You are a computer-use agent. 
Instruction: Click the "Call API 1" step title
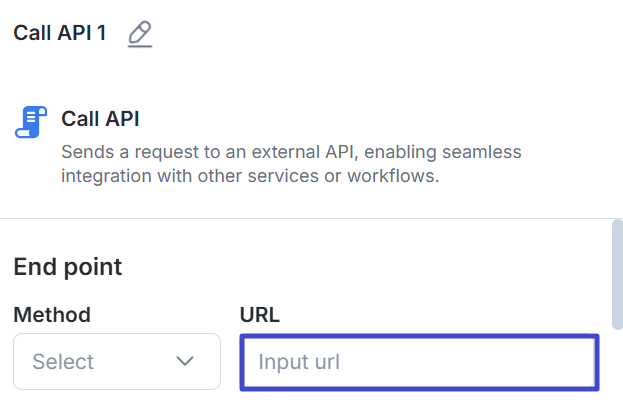pyautogui.click(x=60, y=33)
